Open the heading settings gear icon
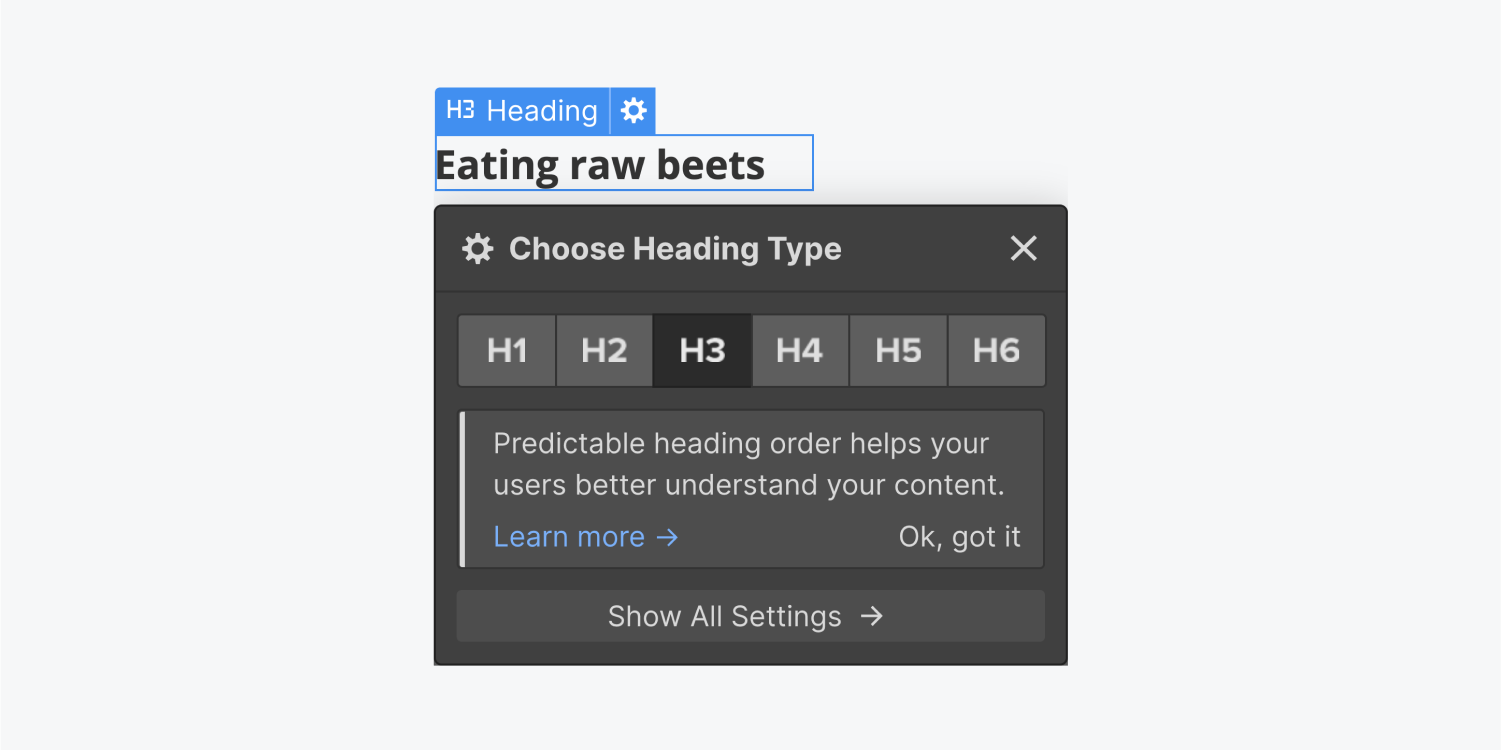The height and width of the screenshot is (751, 1501). point(631,111)
